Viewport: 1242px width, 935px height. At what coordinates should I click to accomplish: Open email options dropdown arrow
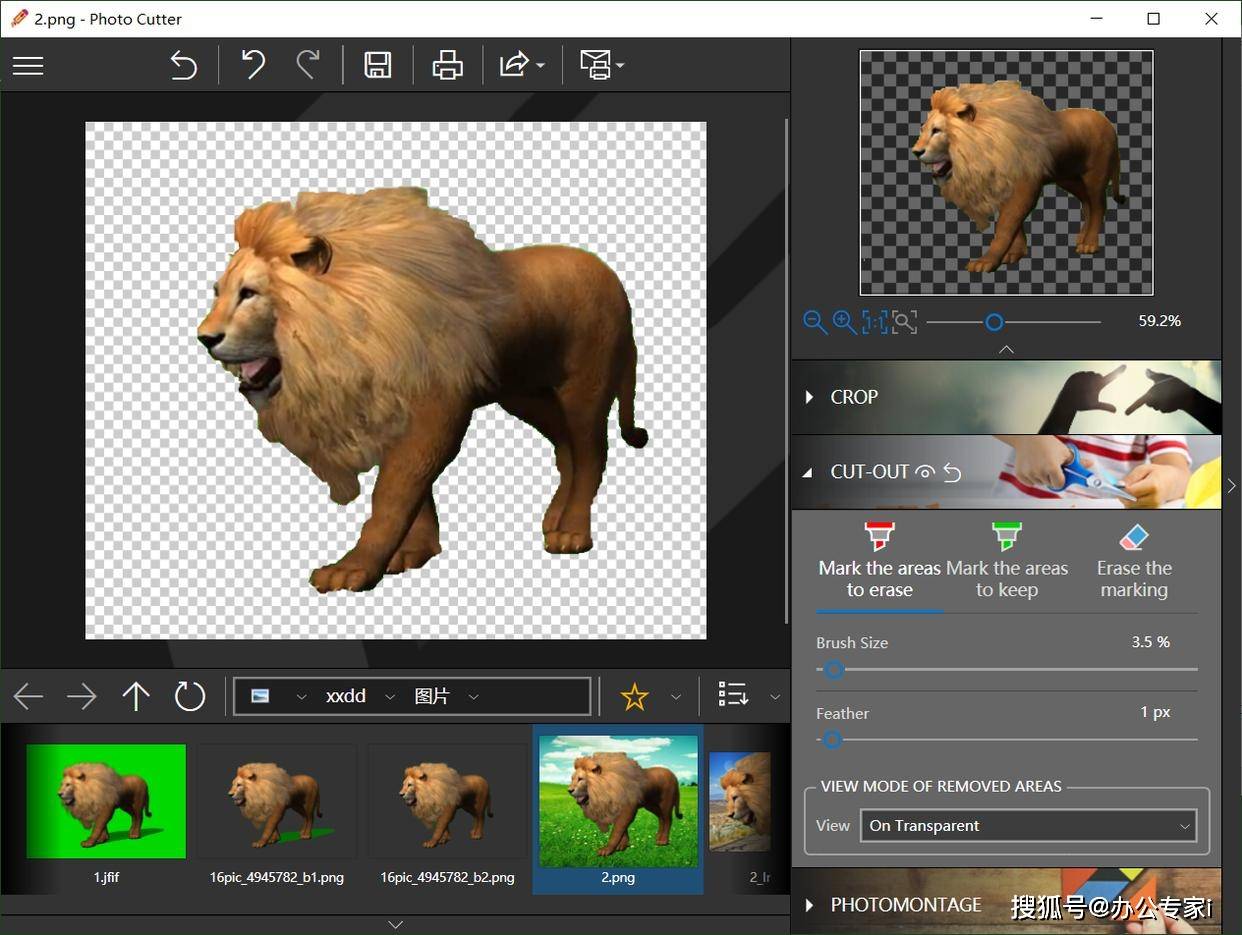pos(620,66)
